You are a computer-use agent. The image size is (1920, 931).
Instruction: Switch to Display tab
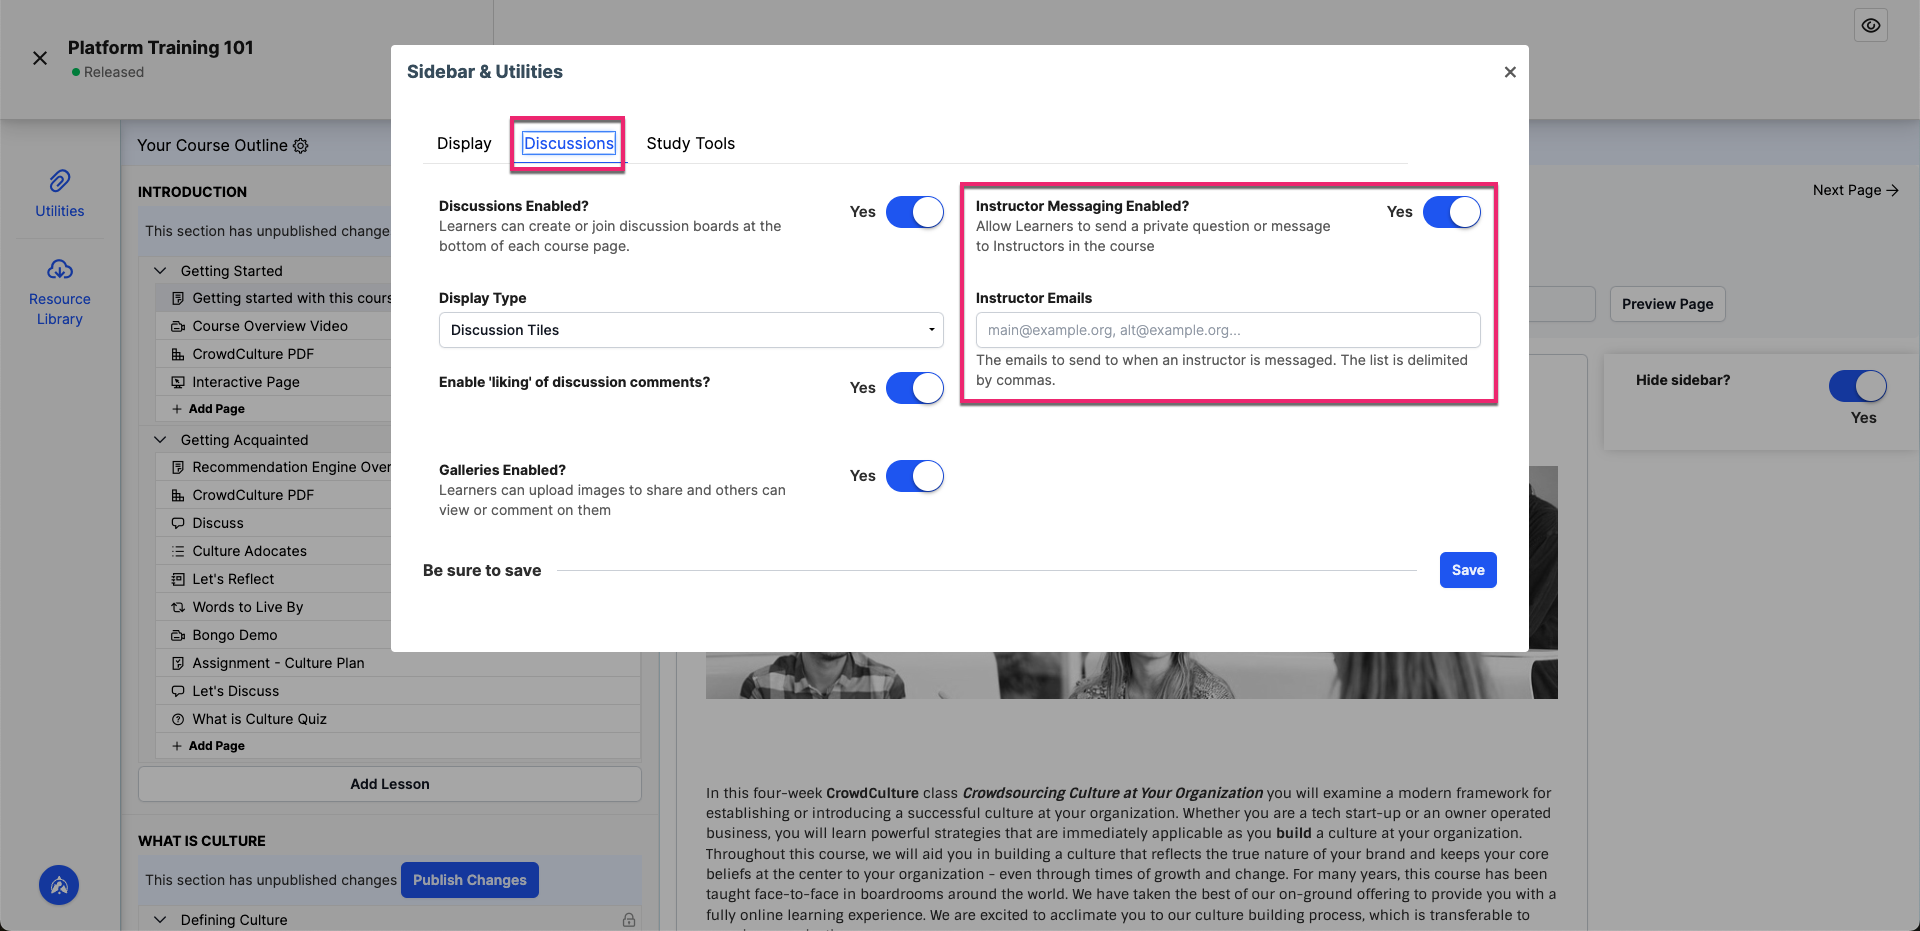point(464,144)
